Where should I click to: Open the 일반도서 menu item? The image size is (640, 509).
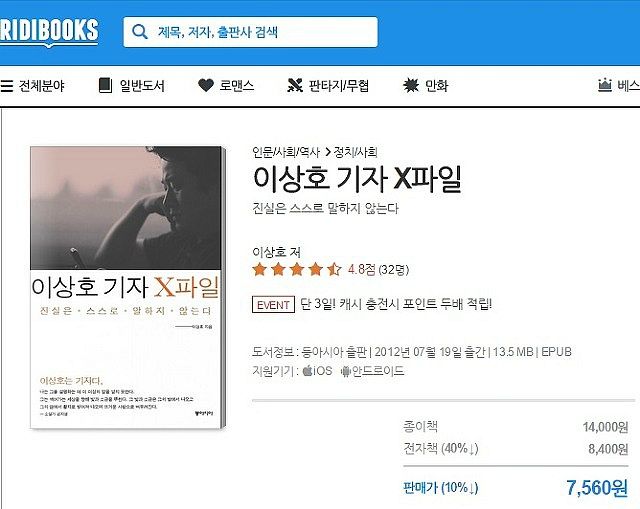coord(142,86)
